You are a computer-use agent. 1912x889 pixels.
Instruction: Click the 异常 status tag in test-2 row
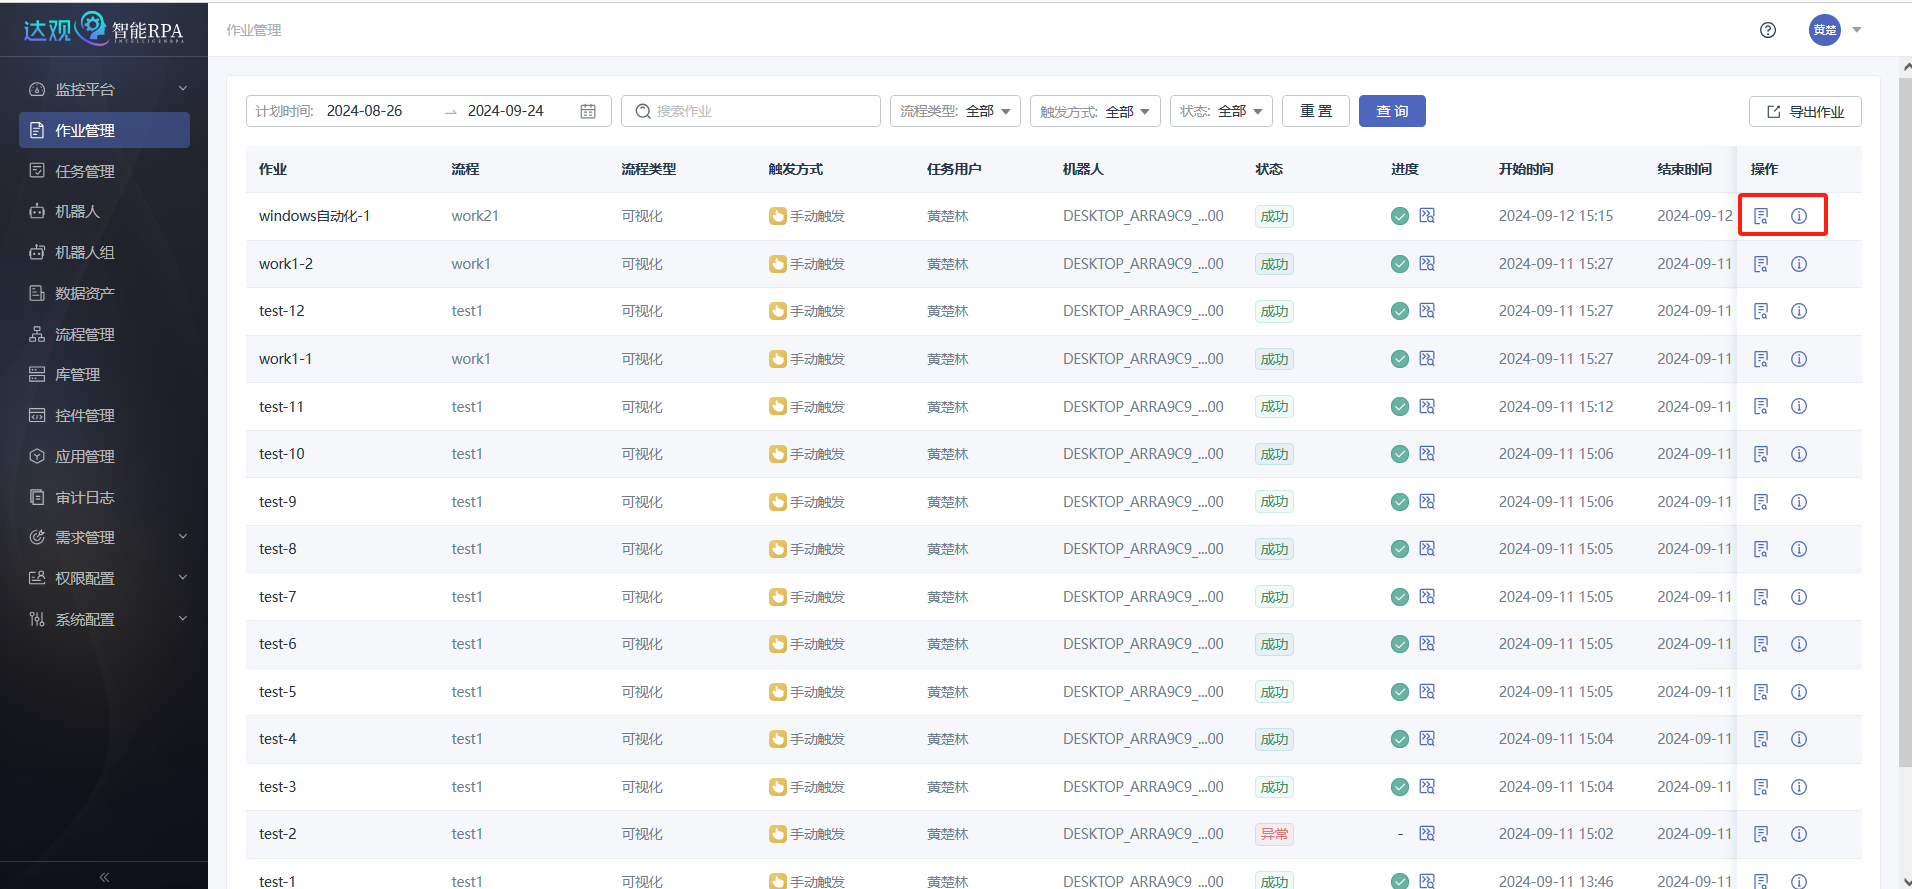[1274, 834]
